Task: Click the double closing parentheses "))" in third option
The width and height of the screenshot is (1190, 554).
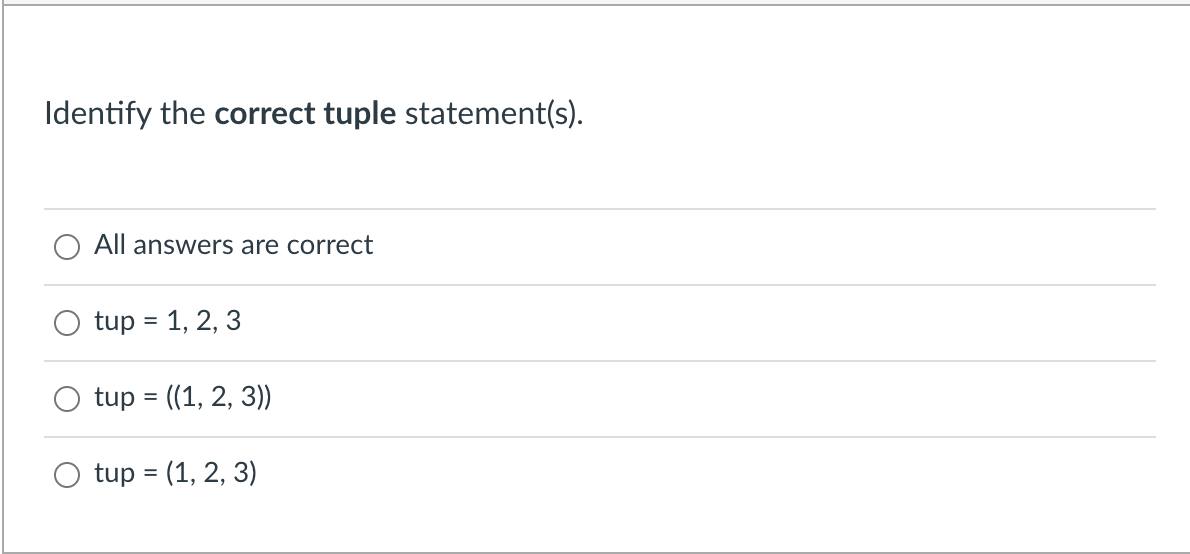Action: 263,397
